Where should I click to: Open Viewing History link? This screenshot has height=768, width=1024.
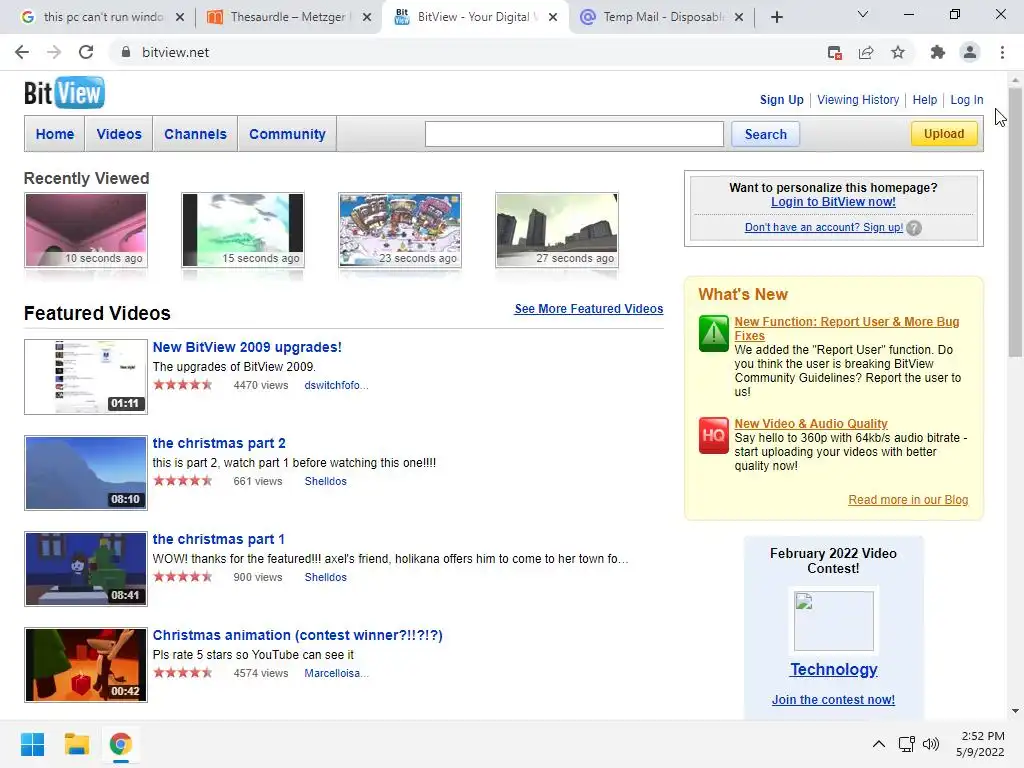858,100
